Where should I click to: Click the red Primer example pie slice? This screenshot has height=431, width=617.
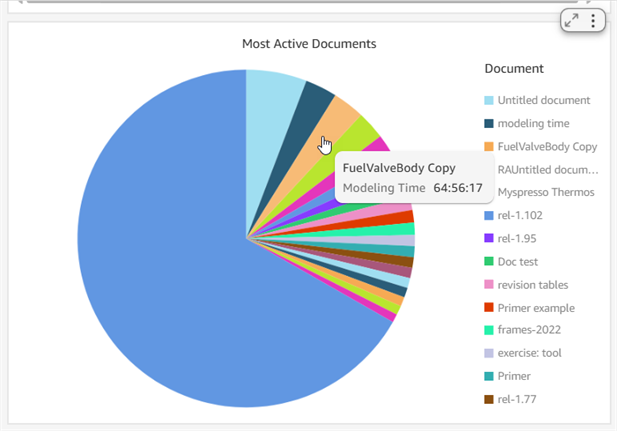(393, 218)
